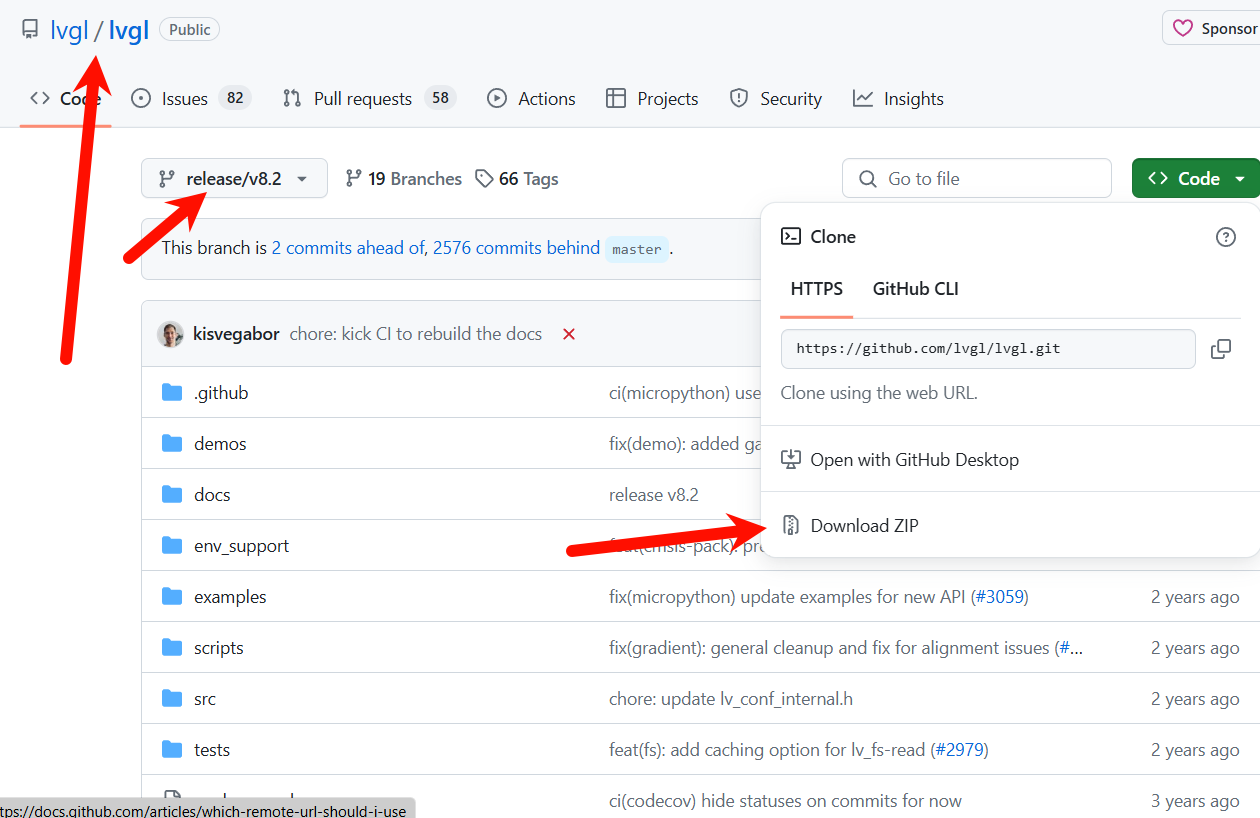1260x818 pixels.
Task: Click the folder icon for demos
Action: click(172, 443)
